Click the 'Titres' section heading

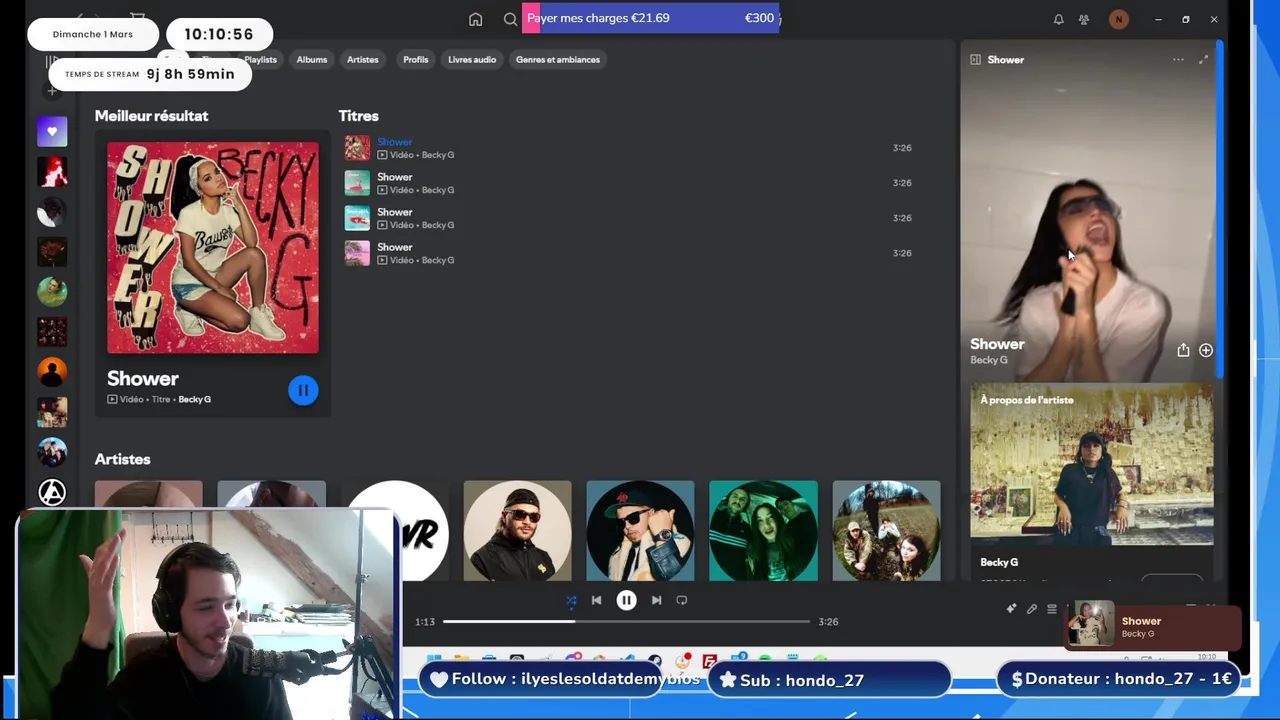[358, 116]
